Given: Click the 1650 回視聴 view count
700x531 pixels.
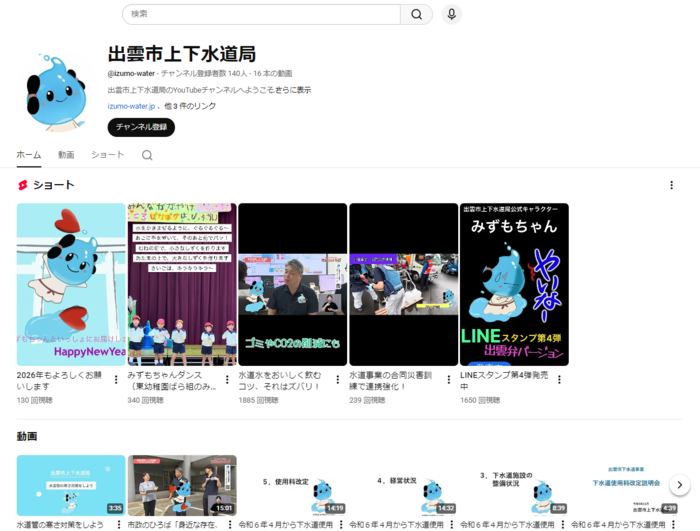Looking at the screenshot, I should coord(480,400).
